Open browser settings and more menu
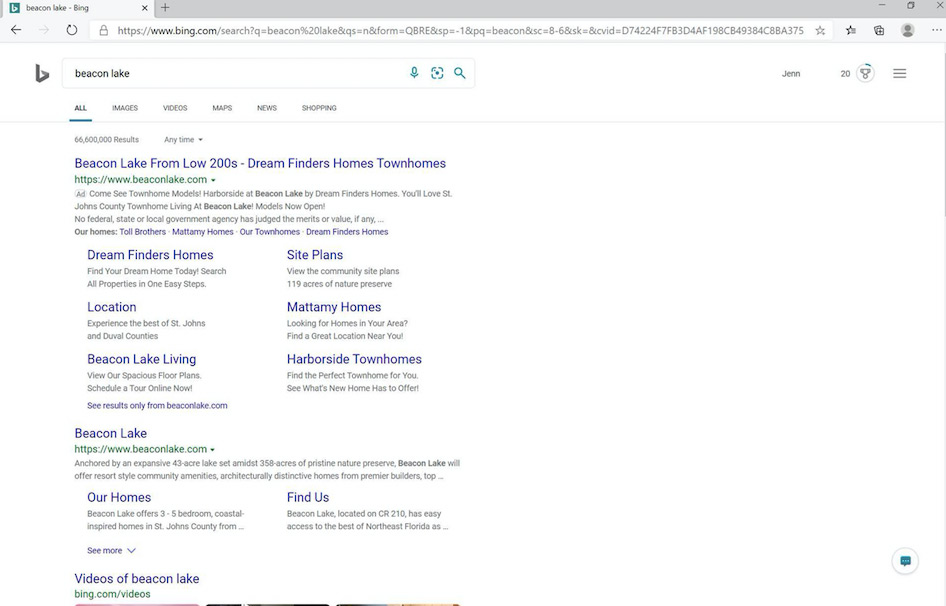Image resolution: width=946 pixels, height=606 pixels. (936, 30)
